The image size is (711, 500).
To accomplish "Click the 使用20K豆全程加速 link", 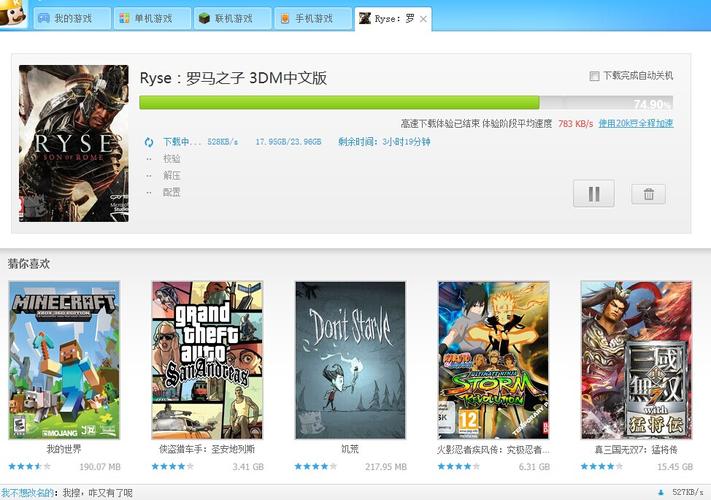I will point(636,123).
